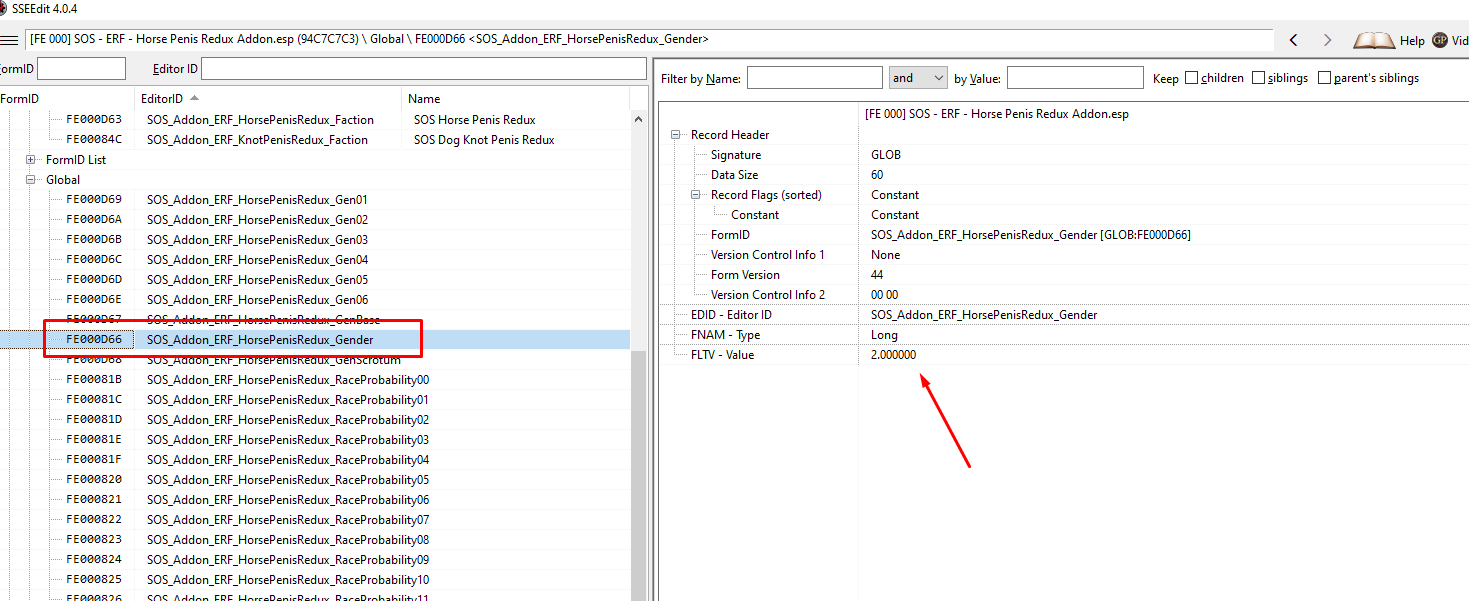
Task: Enable Keep children checkbox
Action: pyautogui.click(x=1191, y=78)
